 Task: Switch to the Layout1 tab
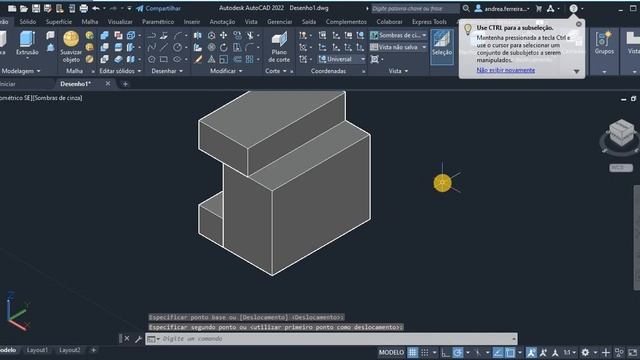click(x=37, y=350)
